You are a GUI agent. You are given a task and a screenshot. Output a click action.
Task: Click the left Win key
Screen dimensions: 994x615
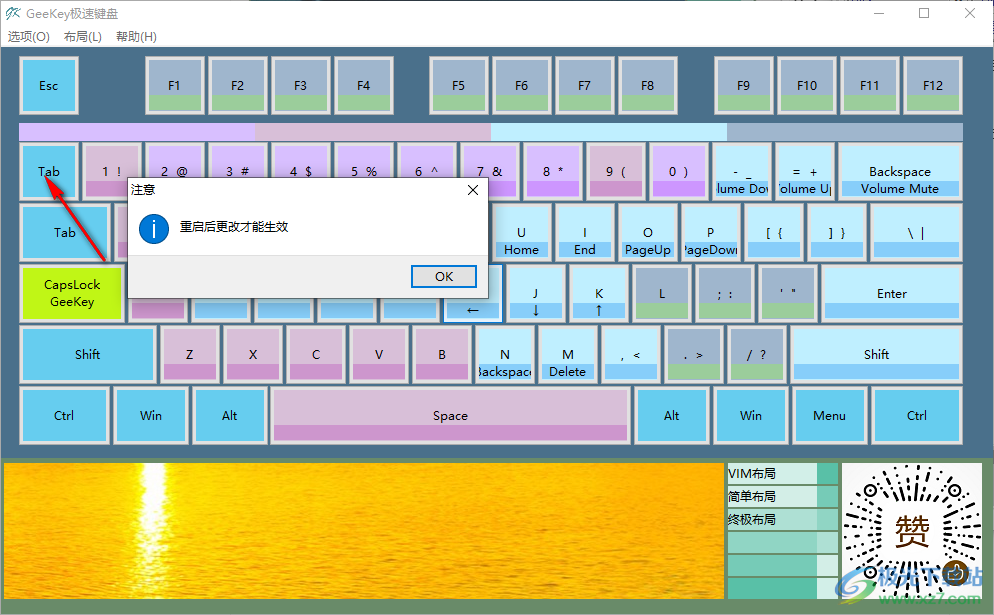151,415
